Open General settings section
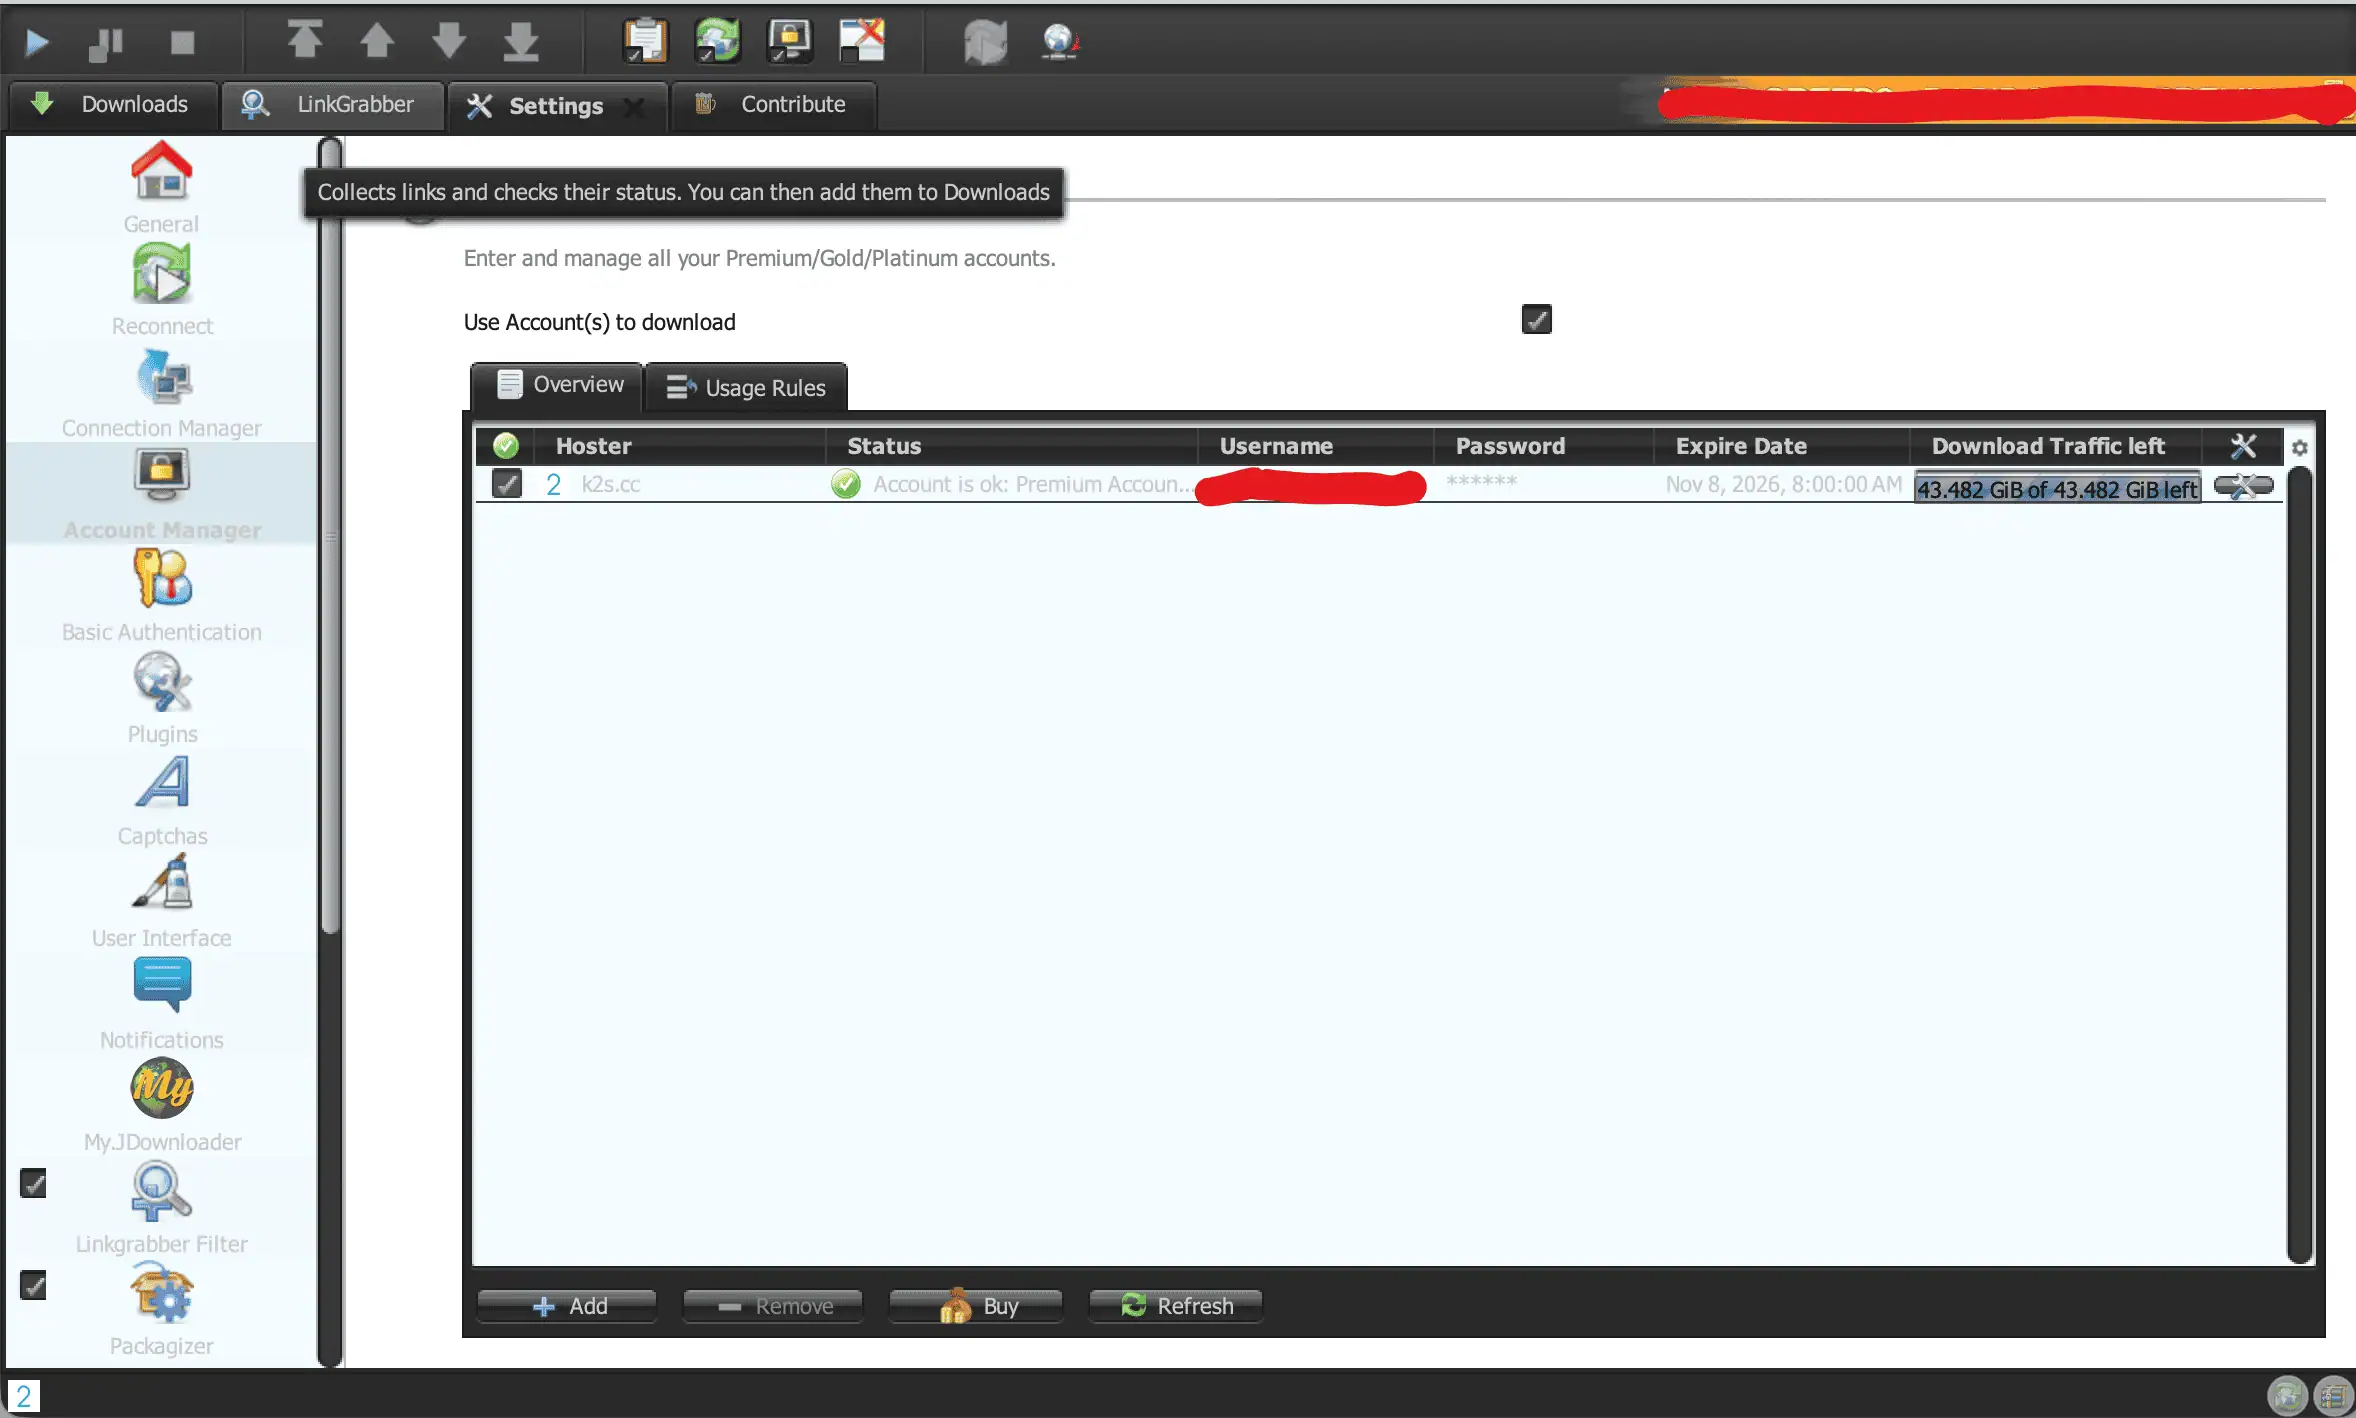Screen dimensions: 2356x1418 [161, 189]
